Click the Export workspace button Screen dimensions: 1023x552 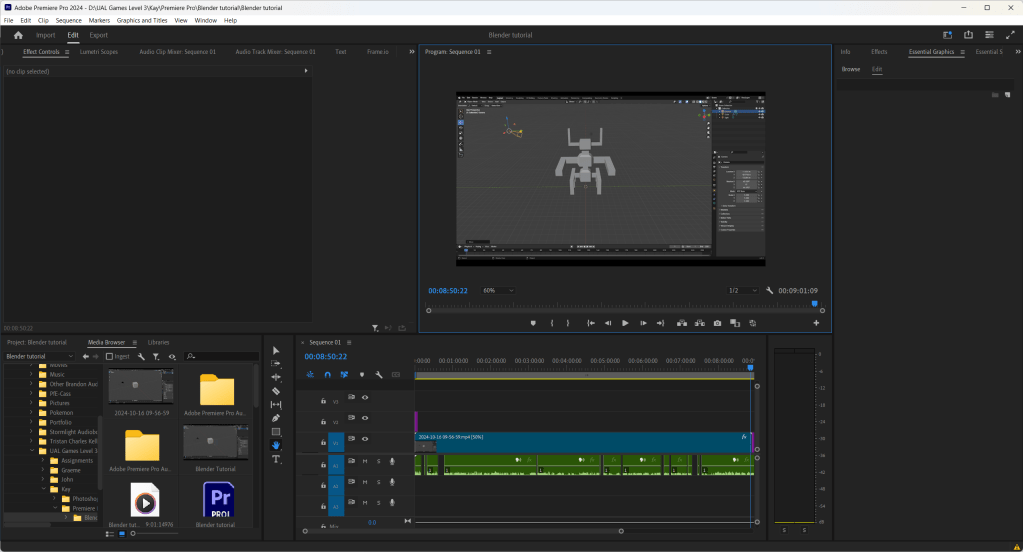point(98,35)
